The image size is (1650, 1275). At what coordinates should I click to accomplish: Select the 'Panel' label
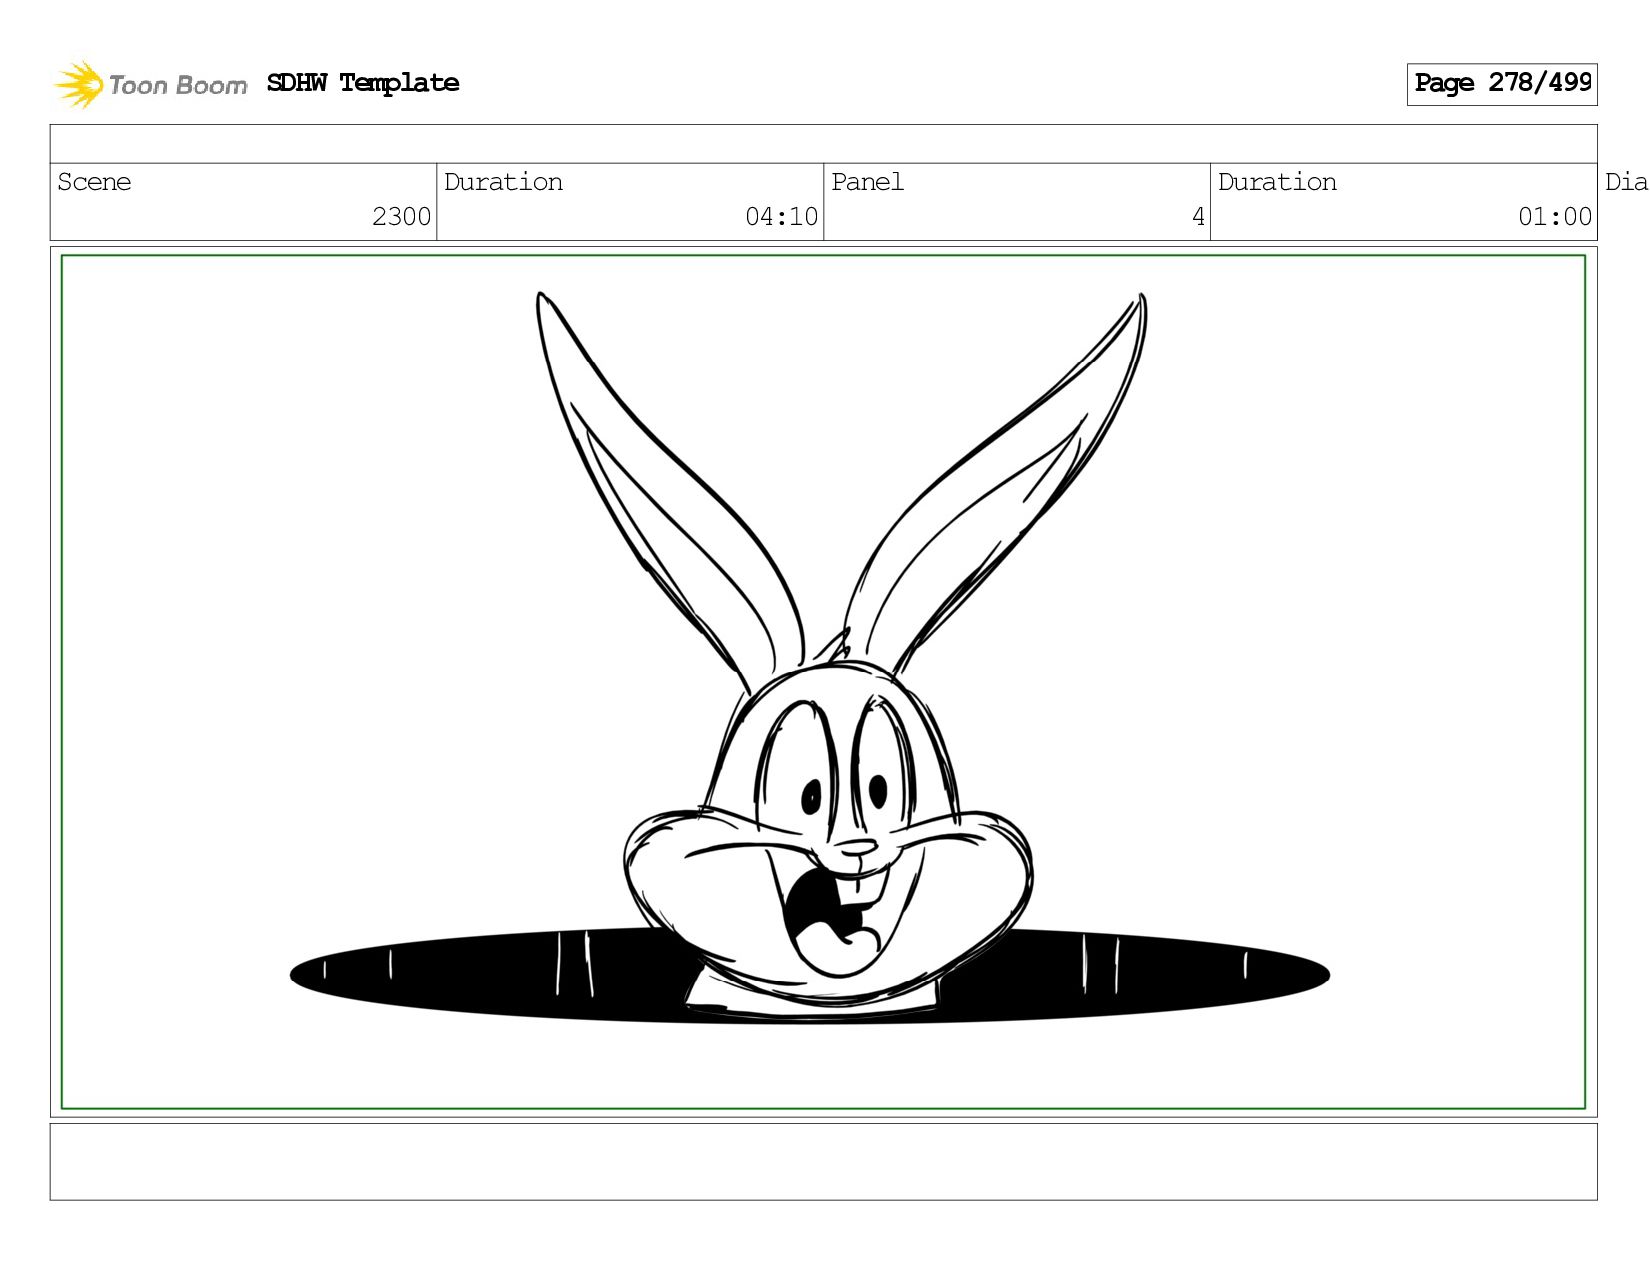tap(867, 182)
